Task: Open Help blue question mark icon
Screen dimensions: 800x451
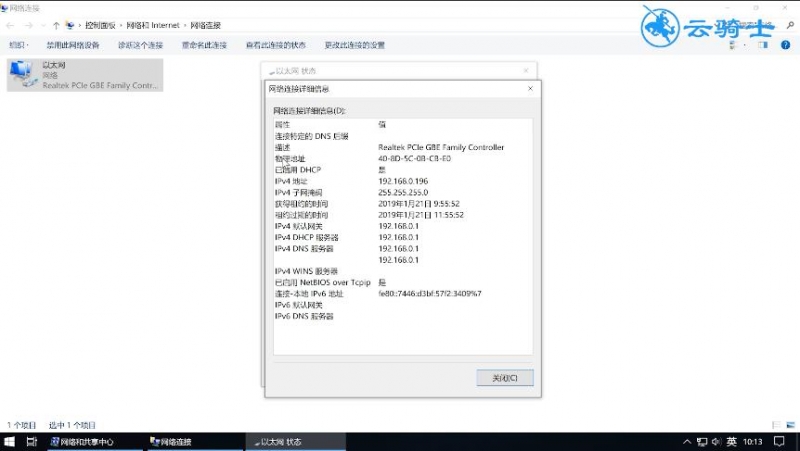Action: click(x=785, y=45)
